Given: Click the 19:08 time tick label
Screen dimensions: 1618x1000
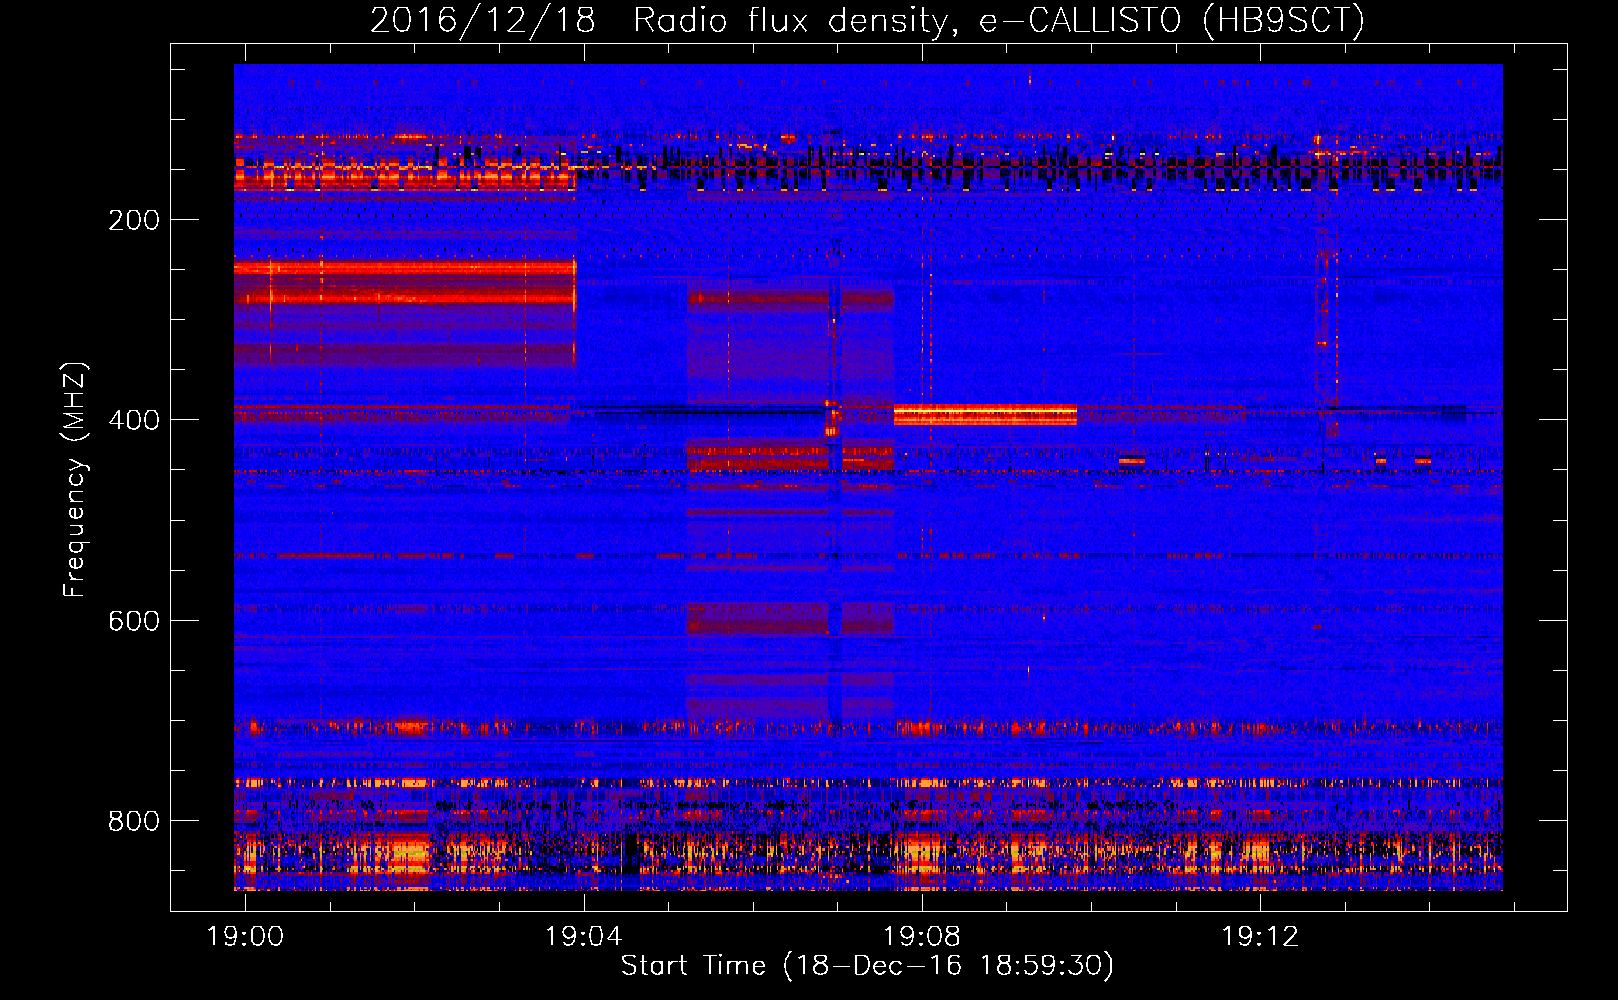Looking at the screenshot, I should pyautogui.click(x=922, y=937).
